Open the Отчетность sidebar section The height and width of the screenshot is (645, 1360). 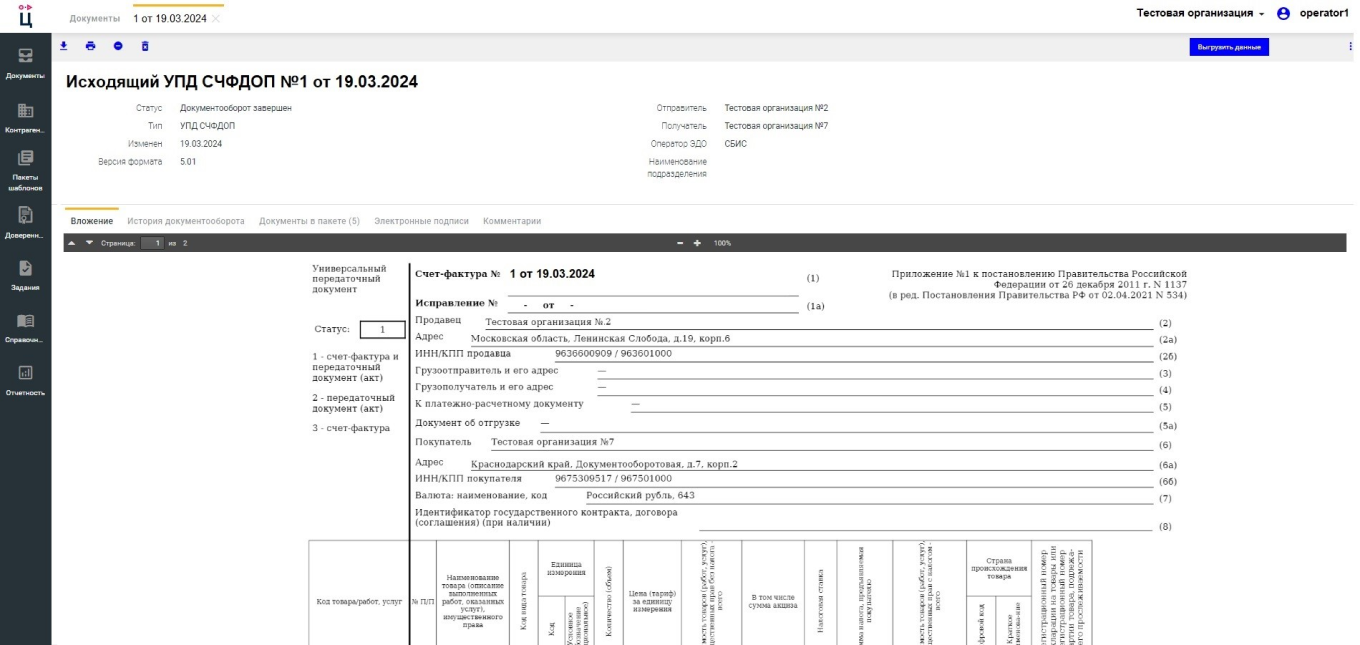(x=25, y=380)
